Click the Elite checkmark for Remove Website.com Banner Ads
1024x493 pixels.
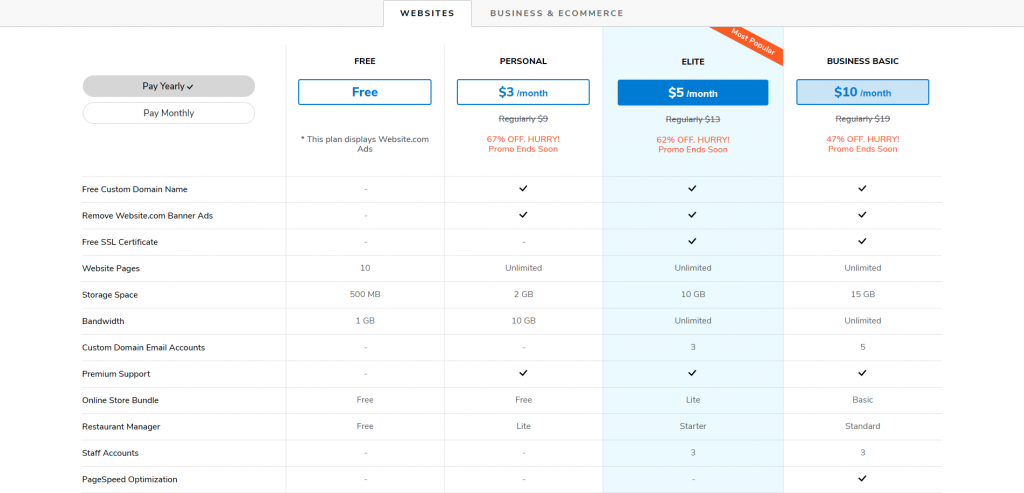coord(692,215)
